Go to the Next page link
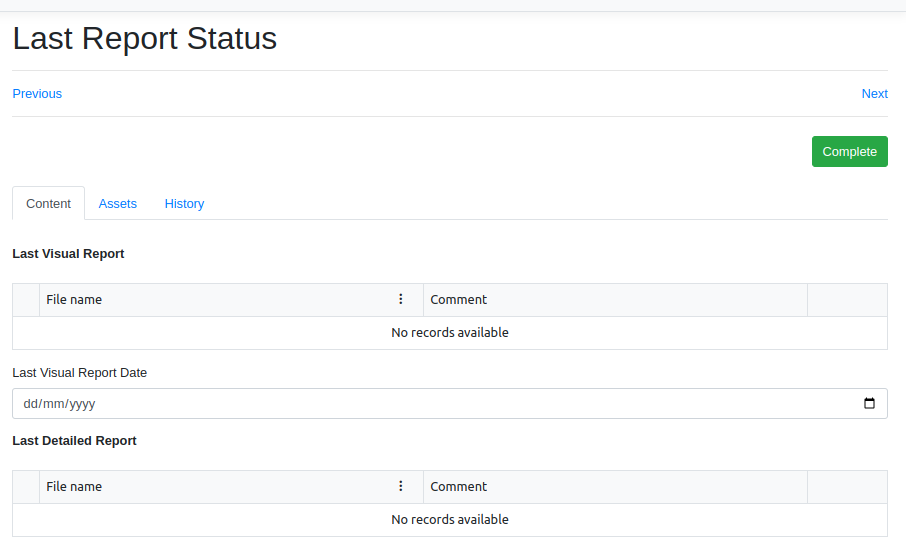906x550 pixels. tap(874, 94)
